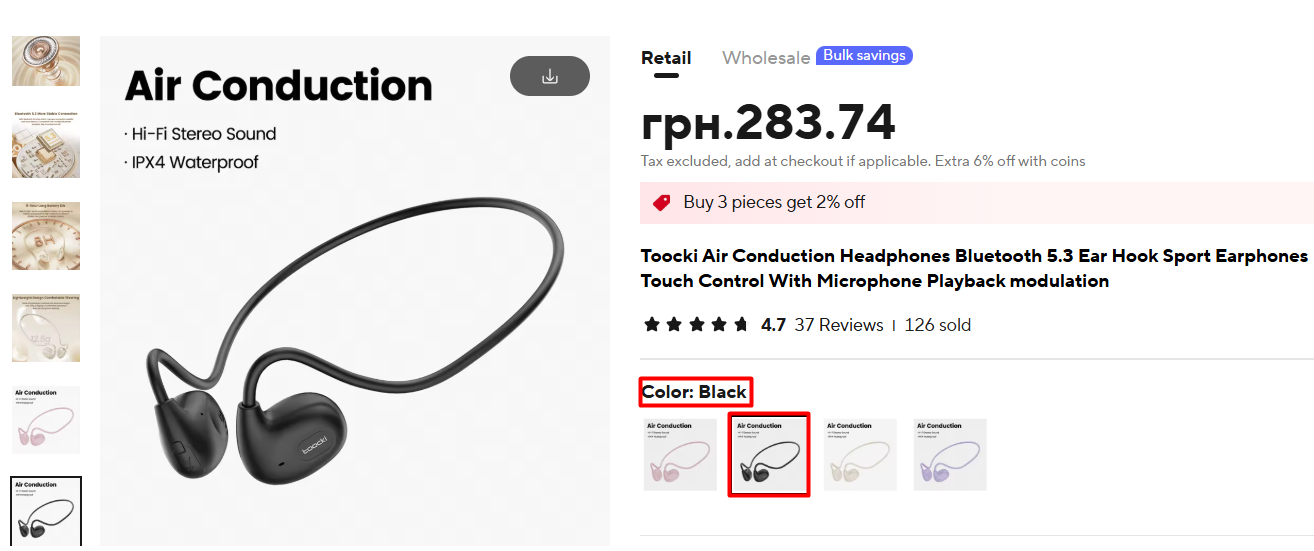The width and height of the screenshot is (1314, 551).
Task: Select the black Air Conduction thumbnail in the left strip
Action: 46,511
